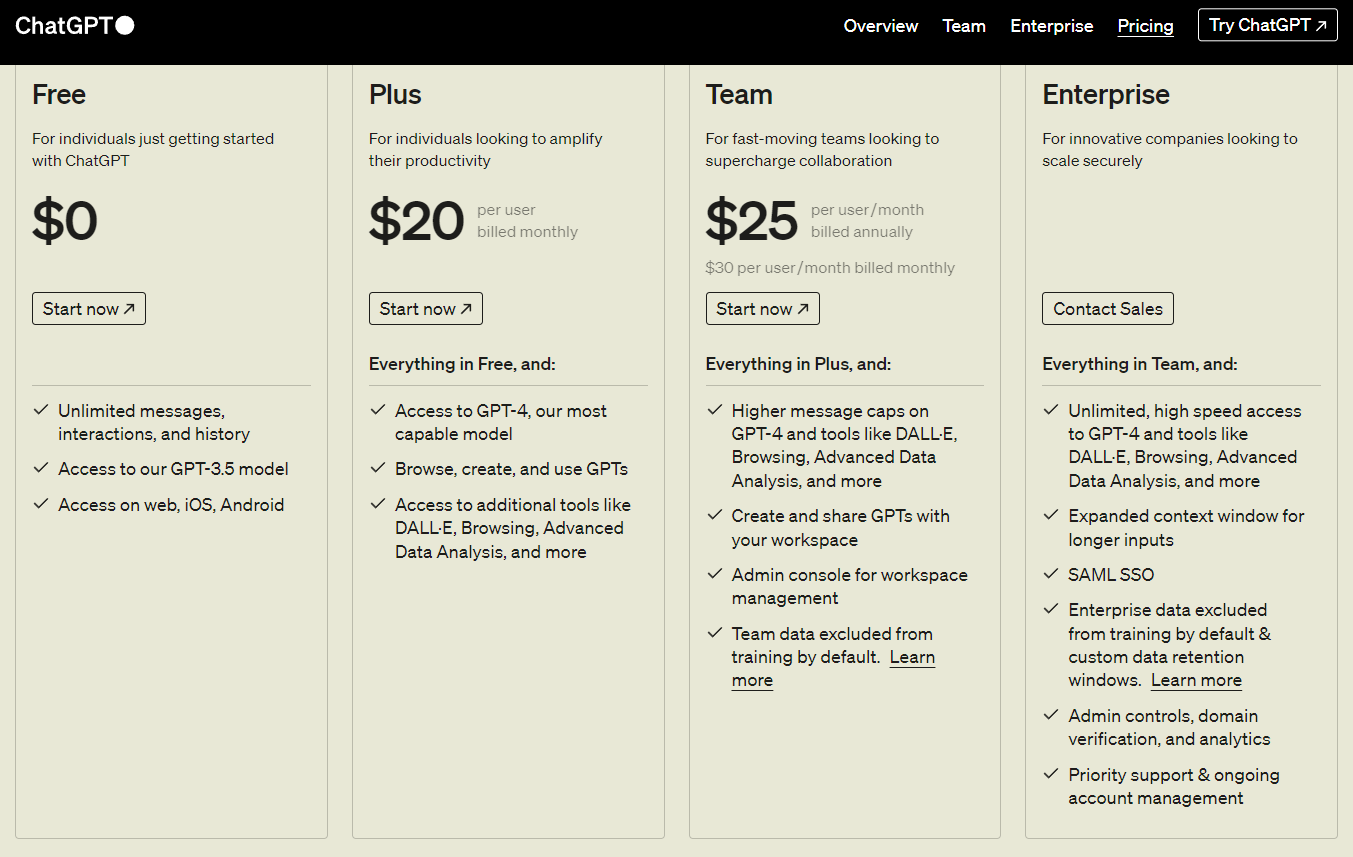Open the Overview nav item
The width and height of the screenshot is (1353, 857).
coord(881,26)
